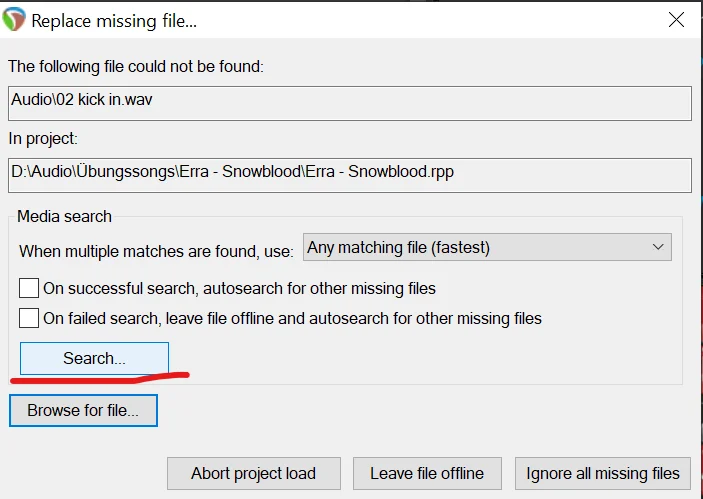Click the chevron arrow of the matches dropdown
This screenshot has width=703, height=499.
(657, 247)
